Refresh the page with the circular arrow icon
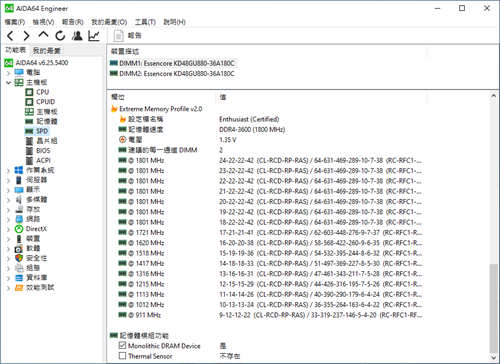Image resolution: width=500 pixels, height=364 pixels. tap(60, 35)
